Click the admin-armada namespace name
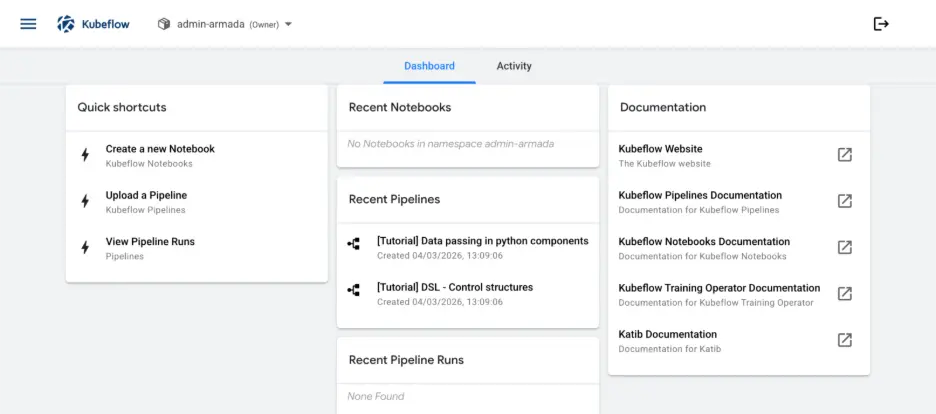Image resolution: width=936 pixels, height=414 pixels. pos(211,24)
